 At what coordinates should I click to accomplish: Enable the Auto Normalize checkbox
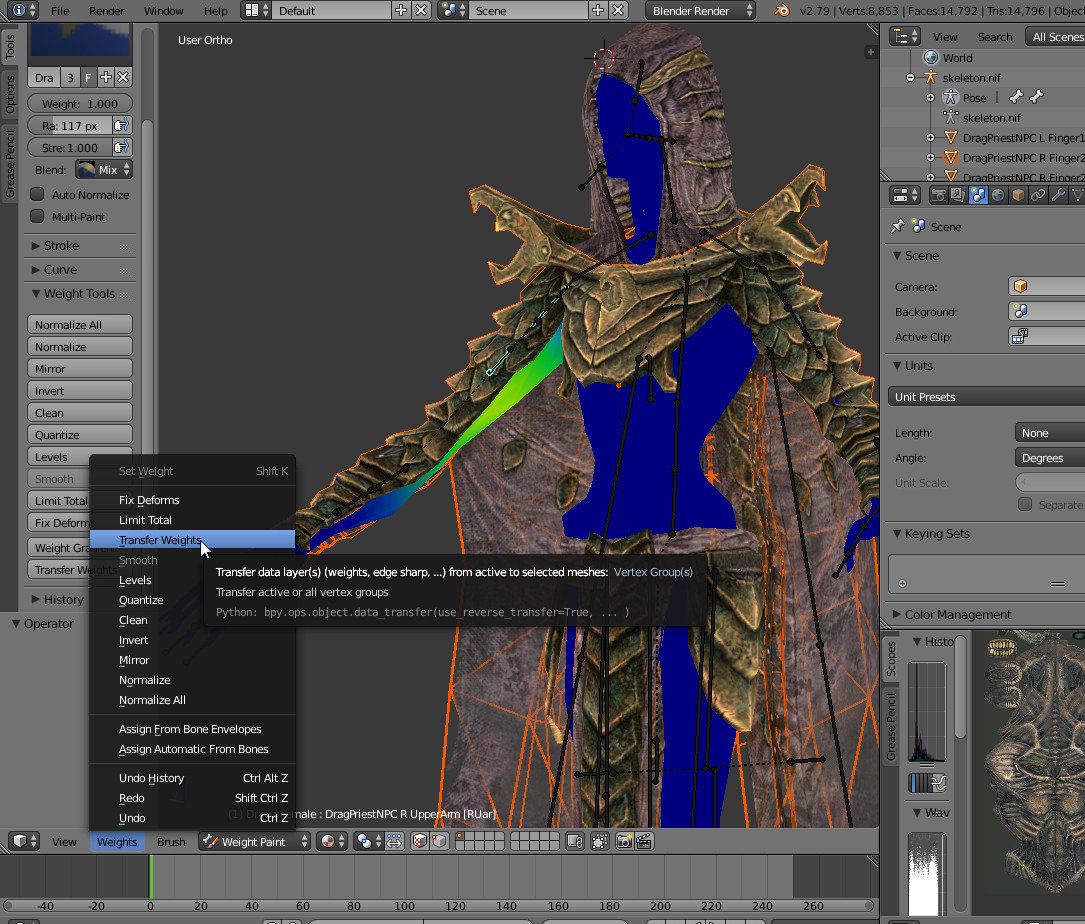point(37,194)
